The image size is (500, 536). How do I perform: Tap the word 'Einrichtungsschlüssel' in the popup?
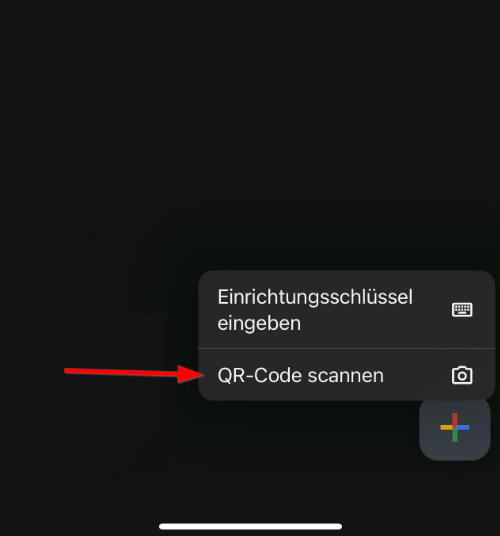click(x=315, y=297)
